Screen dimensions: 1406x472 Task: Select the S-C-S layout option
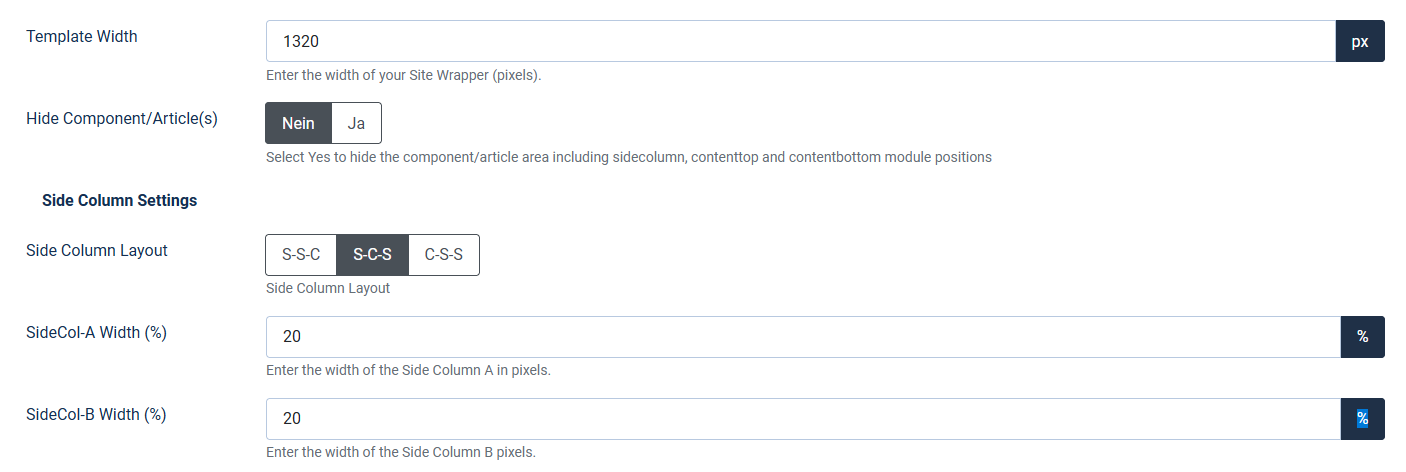pyautogui.click(x=372, y=255)
